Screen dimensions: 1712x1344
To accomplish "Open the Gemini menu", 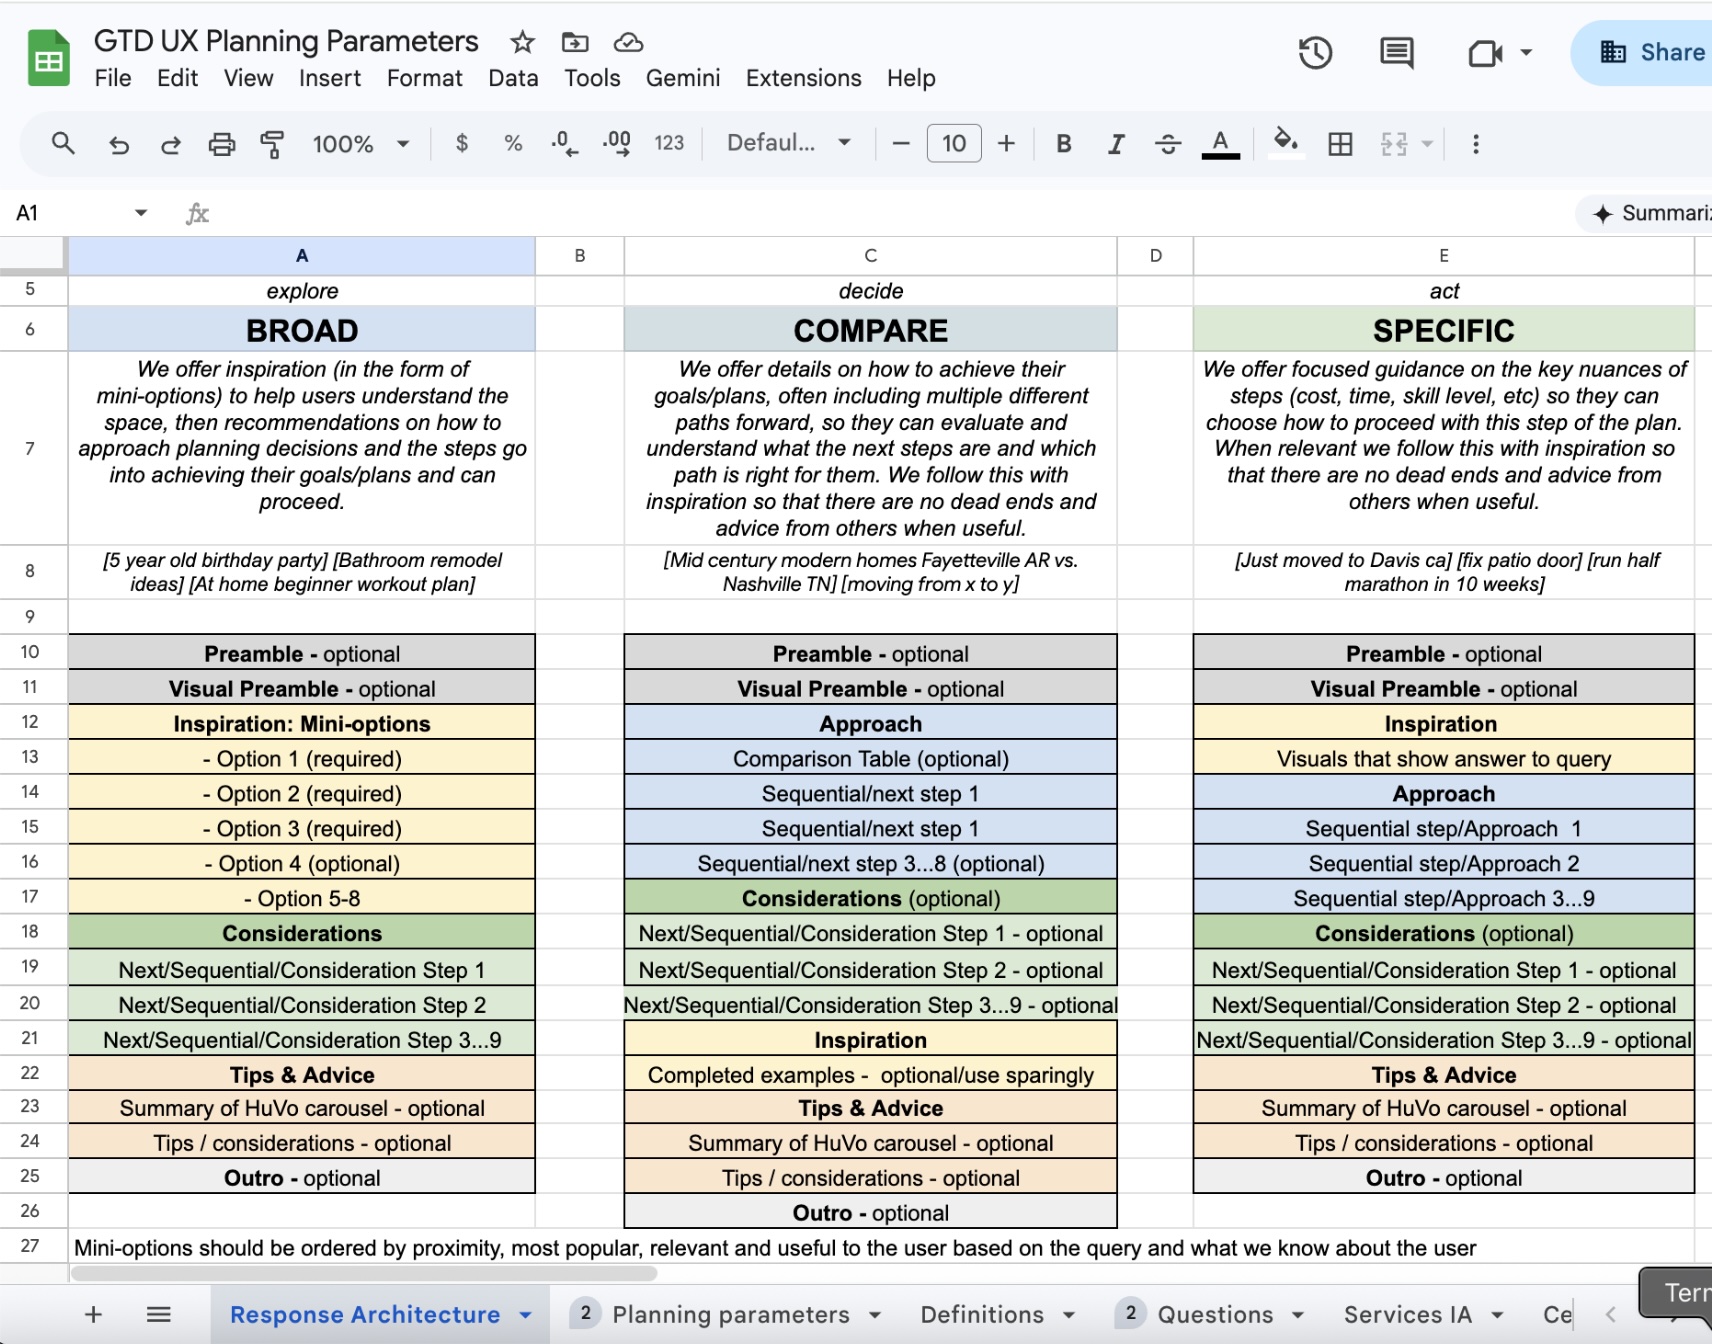I will [683, 78].
